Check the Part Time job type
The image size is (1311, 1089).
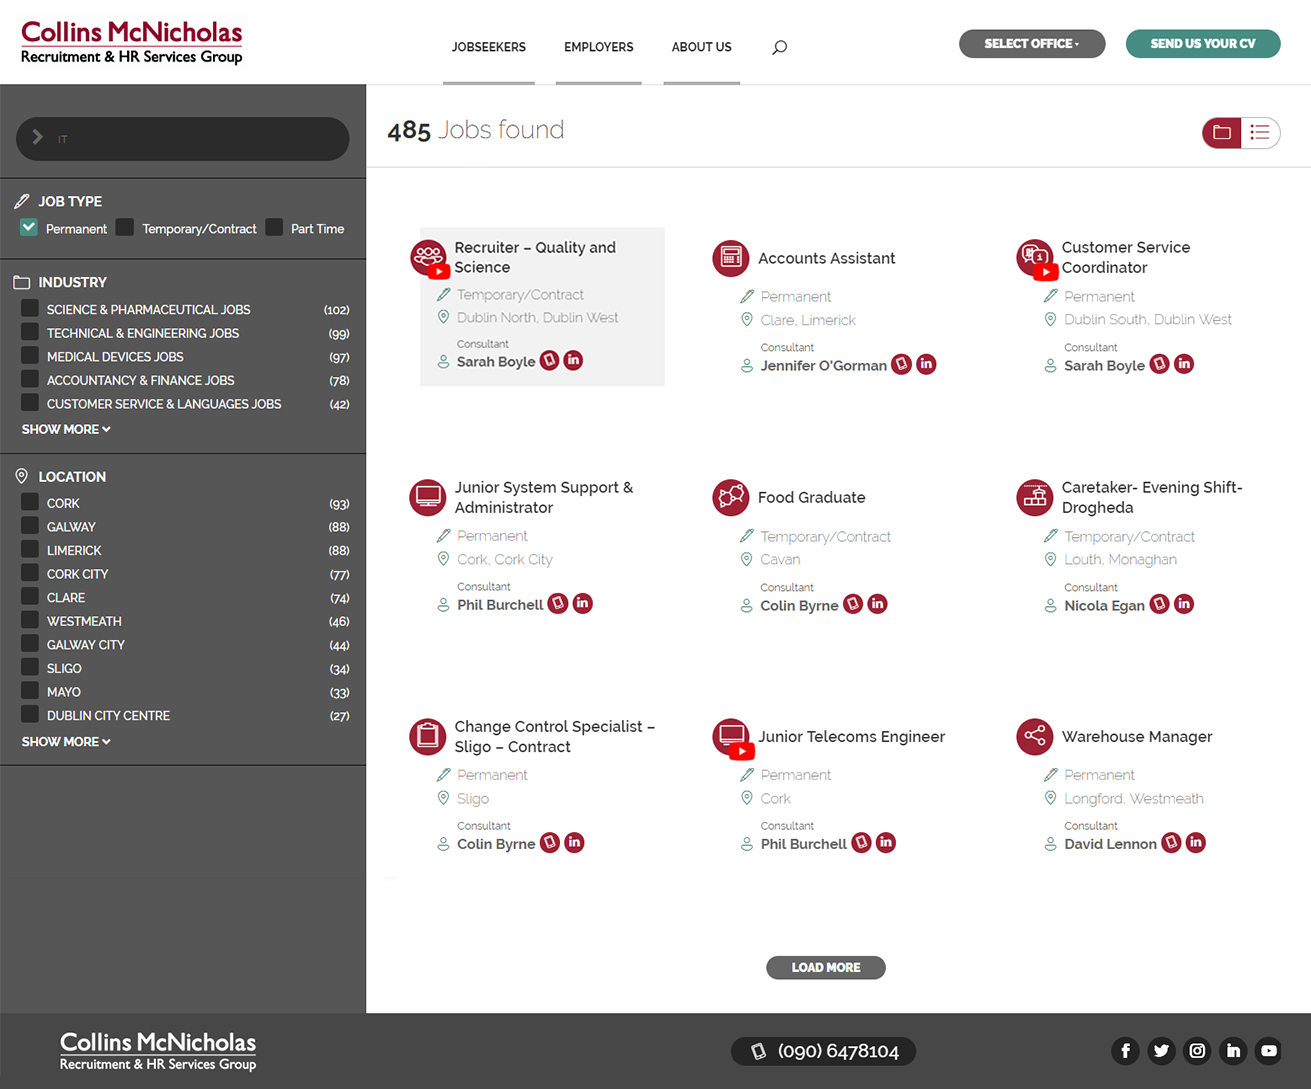pyautogui.click(x=274, y=228)
